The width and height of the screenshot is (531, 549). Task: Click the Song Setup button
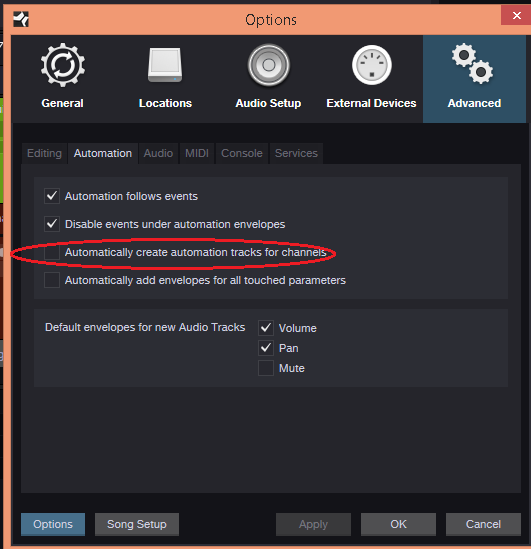[137, 524]
